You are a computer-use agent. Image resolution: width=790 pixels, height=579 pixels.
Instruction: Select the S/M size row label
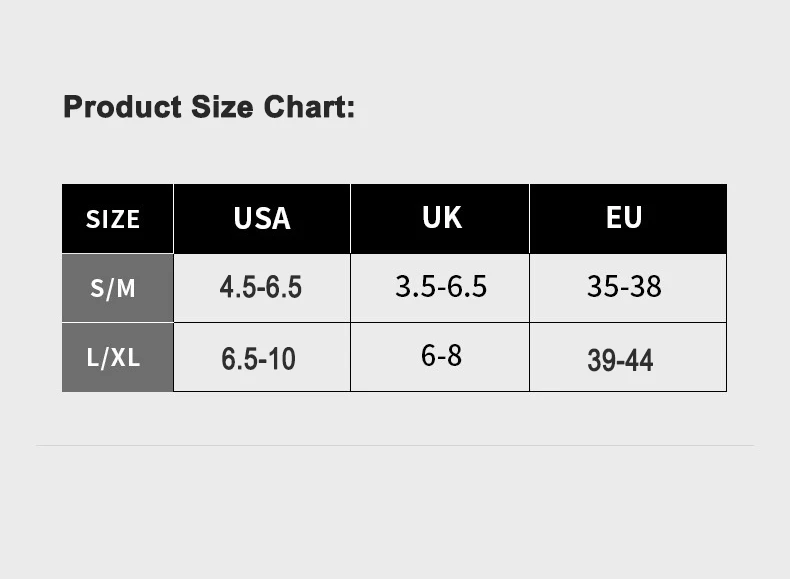pyautogui.click(x=113, y=288)
